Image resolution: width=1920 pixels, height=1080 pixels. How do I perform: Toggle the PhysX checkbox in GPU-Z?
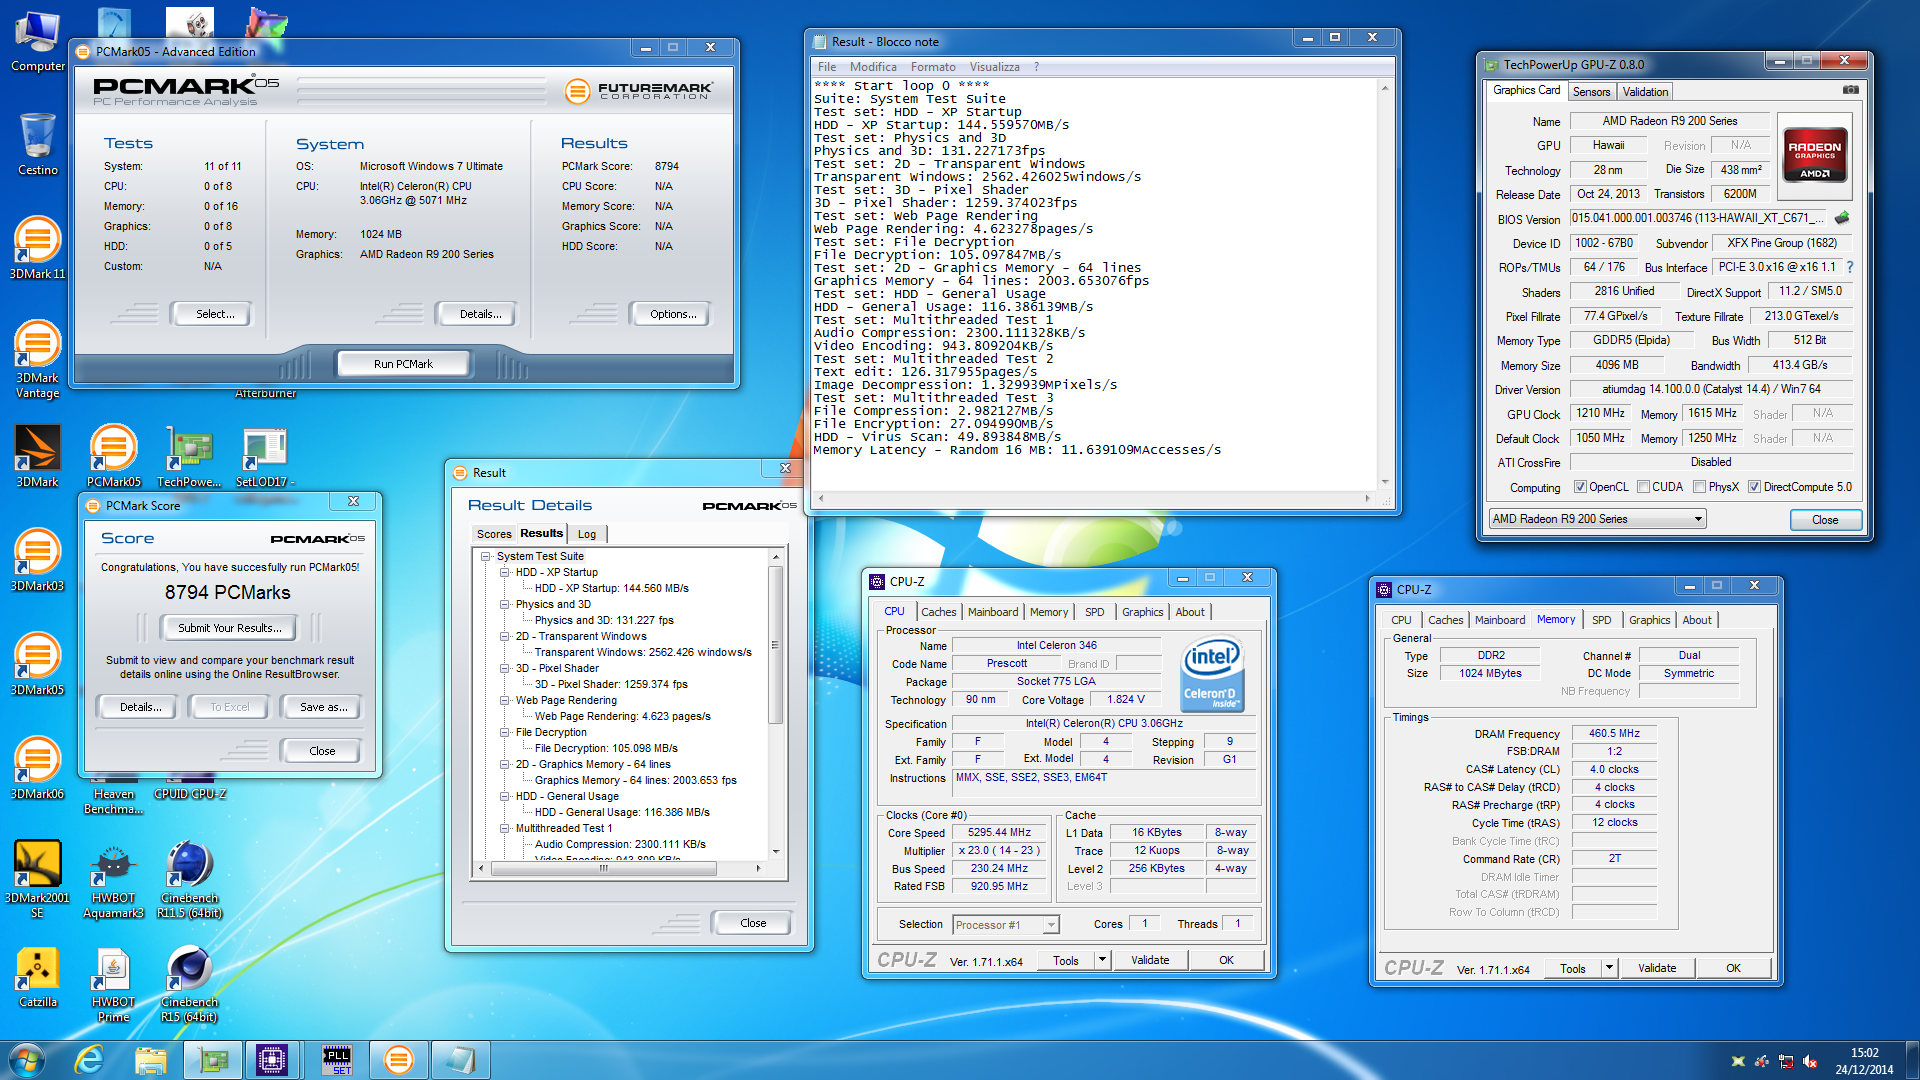(x=1699, y=487)
